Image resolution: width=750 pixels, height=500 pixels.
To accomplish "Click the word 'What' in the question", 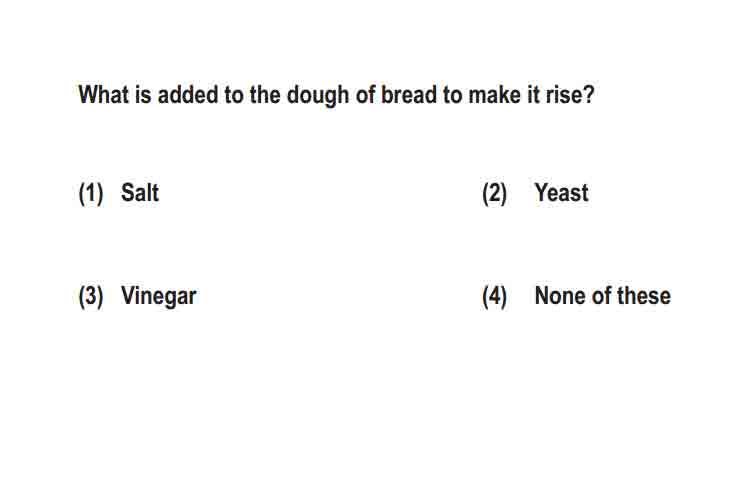I will (104, 94).
